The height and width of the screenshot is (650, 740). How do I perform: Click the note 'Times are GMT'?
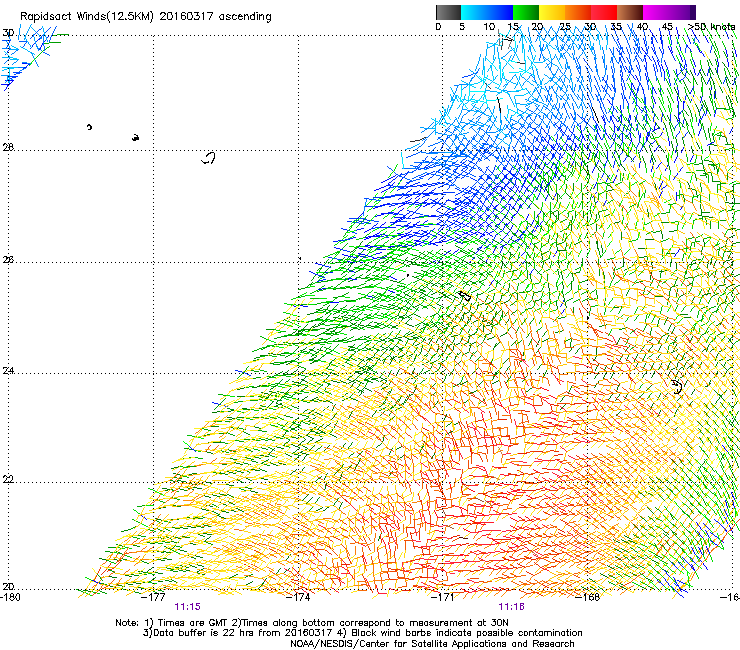pos(192,623)
